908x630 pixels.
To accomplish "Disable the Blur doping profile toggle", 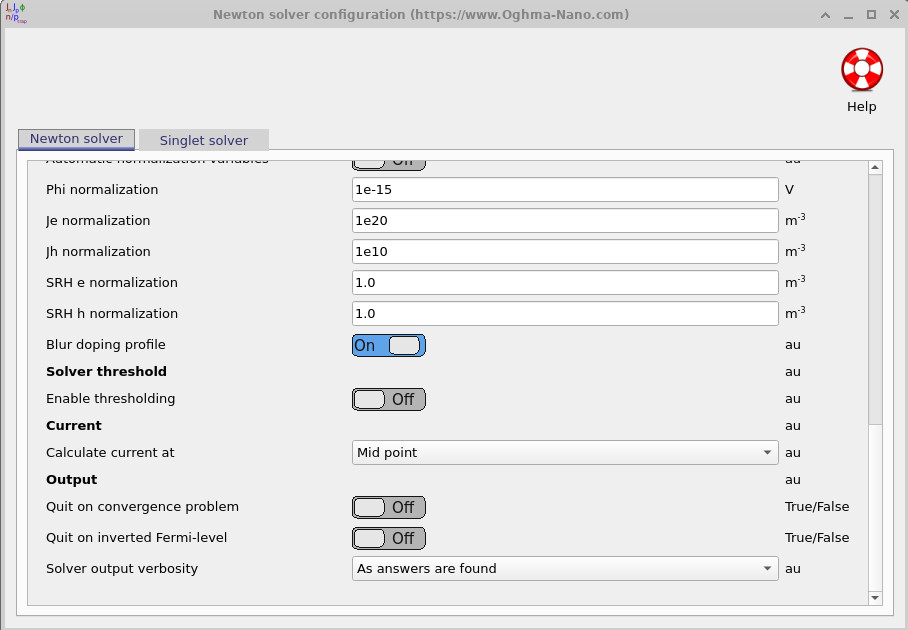I will pyautogui.click(x=388, y=345).
